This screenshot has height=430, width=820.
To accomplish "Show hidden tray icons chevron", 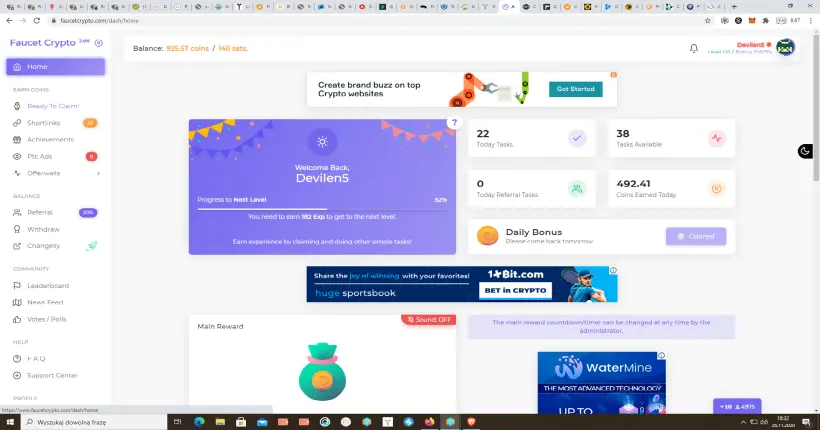I will click(743, 422).
